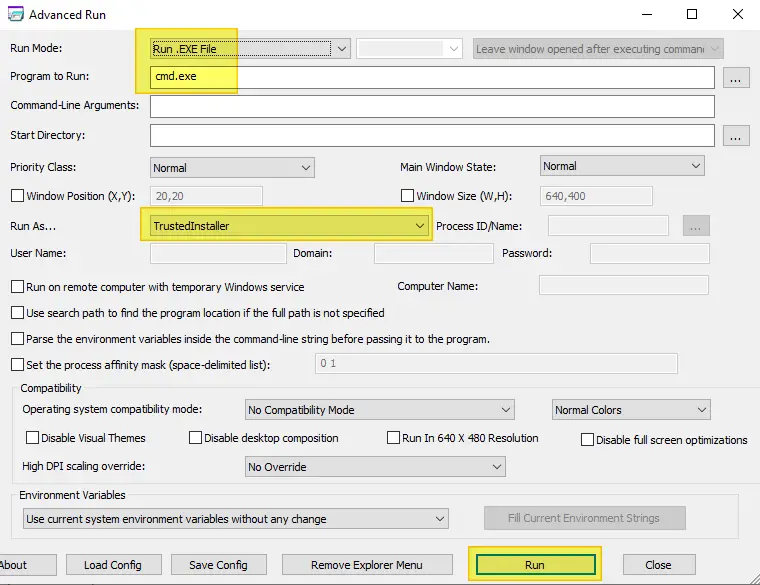
Task: Click the Advanced Run app icon in title bar
Action: (16, 14)
